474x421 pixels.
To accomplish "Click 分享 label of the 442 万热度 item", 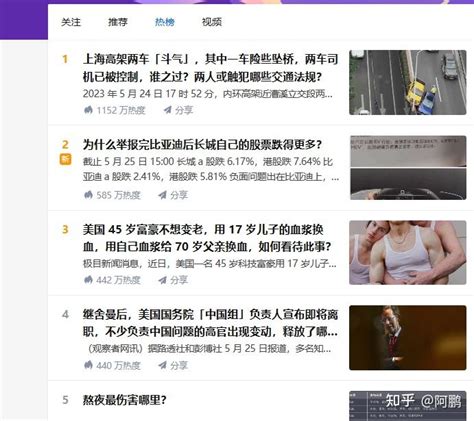I will pos(179,280).
